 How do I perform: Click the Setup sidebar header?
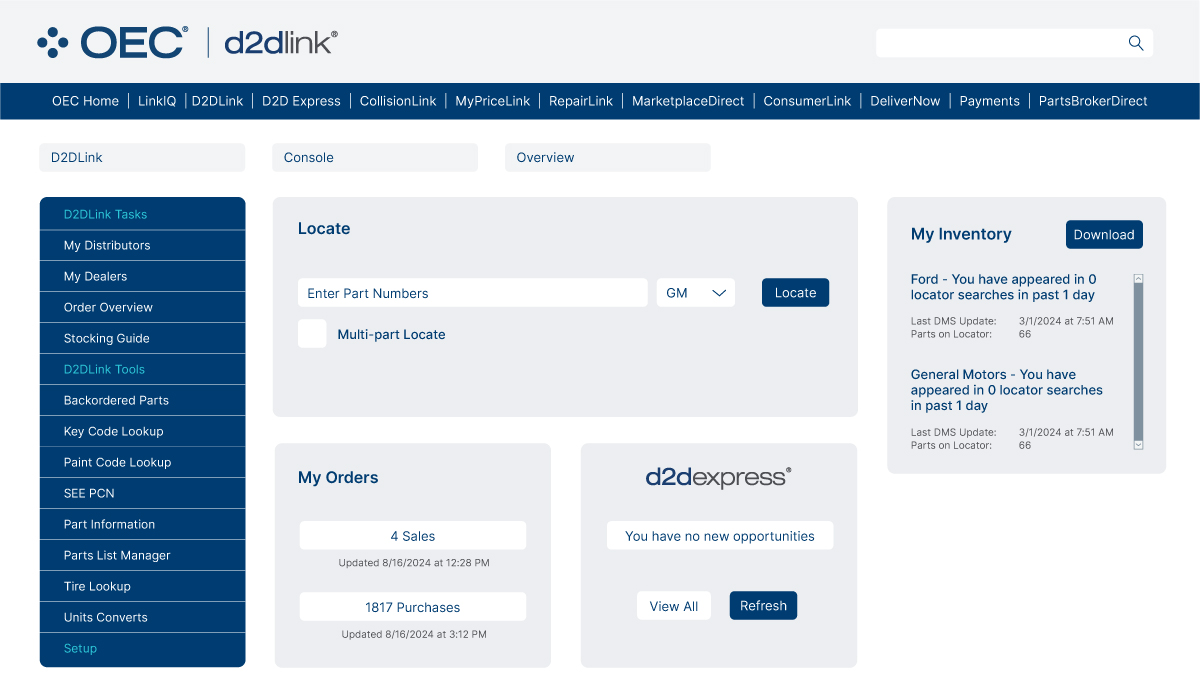coord(142,649)
